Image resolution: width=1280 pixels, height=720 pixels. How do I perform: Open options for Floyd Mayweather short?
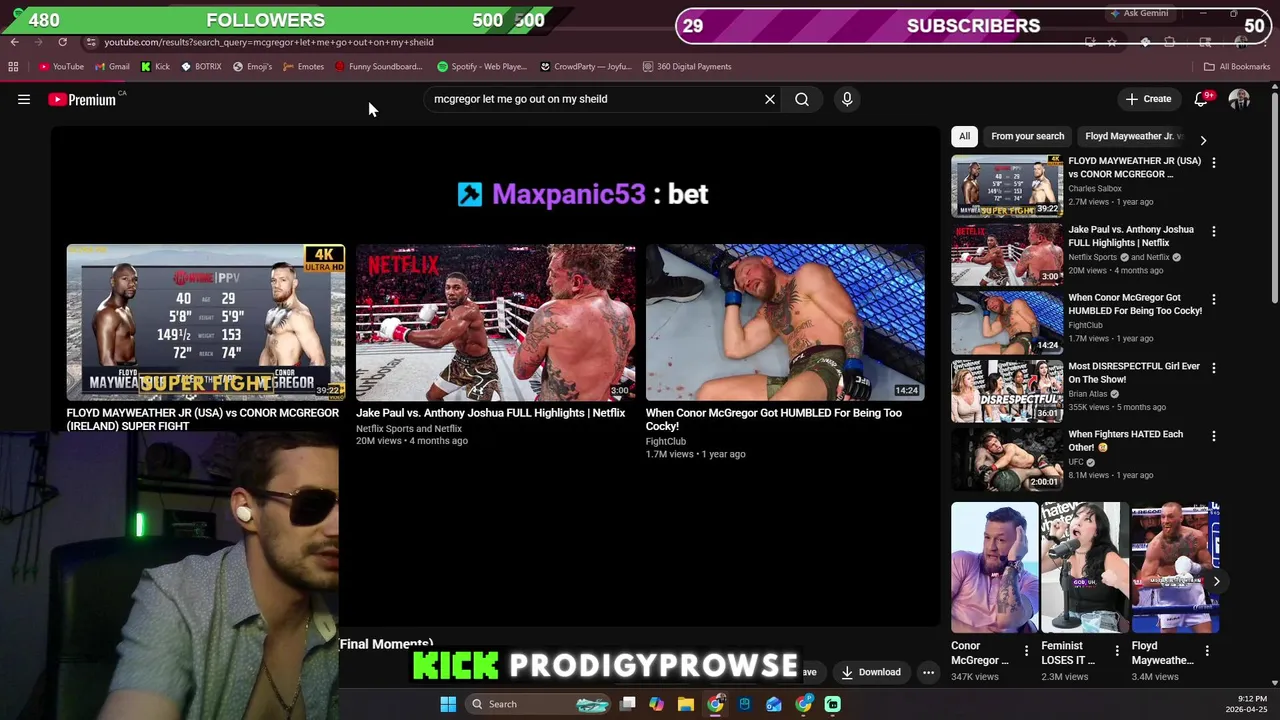pos(1207,650)
